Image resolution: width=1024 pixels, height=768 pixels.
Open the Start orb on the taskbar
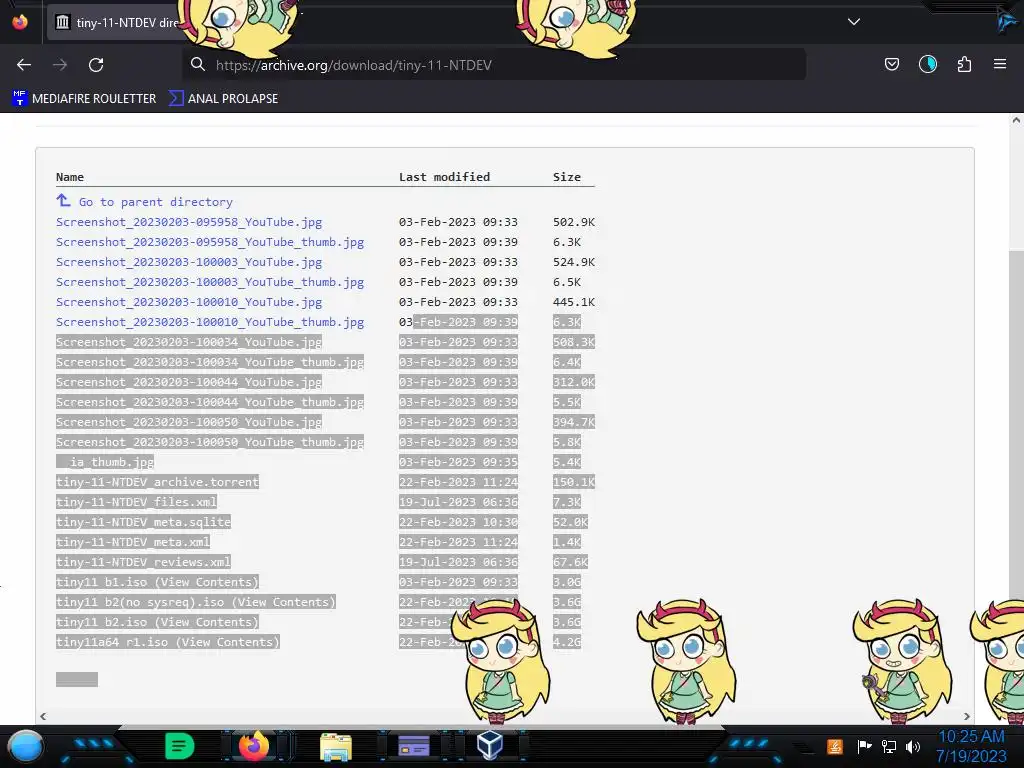[25, 747]
